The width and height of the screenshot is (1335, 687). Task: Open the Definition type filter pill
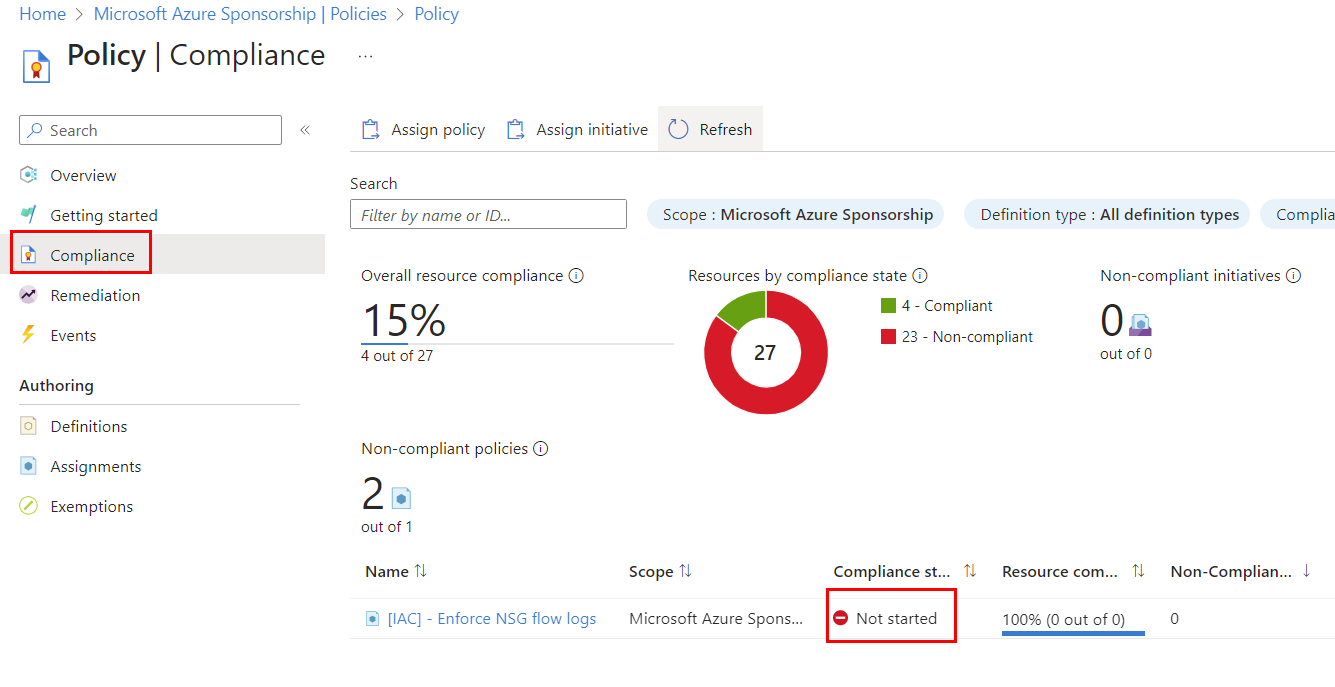coord(1106,214)
